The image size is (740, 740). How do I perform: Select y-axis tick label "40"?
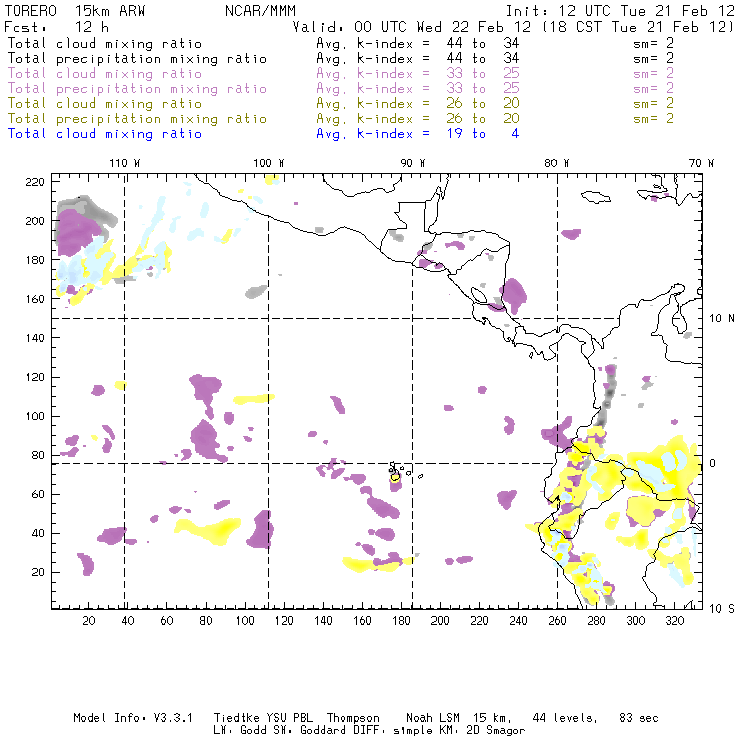coord(38,533)
